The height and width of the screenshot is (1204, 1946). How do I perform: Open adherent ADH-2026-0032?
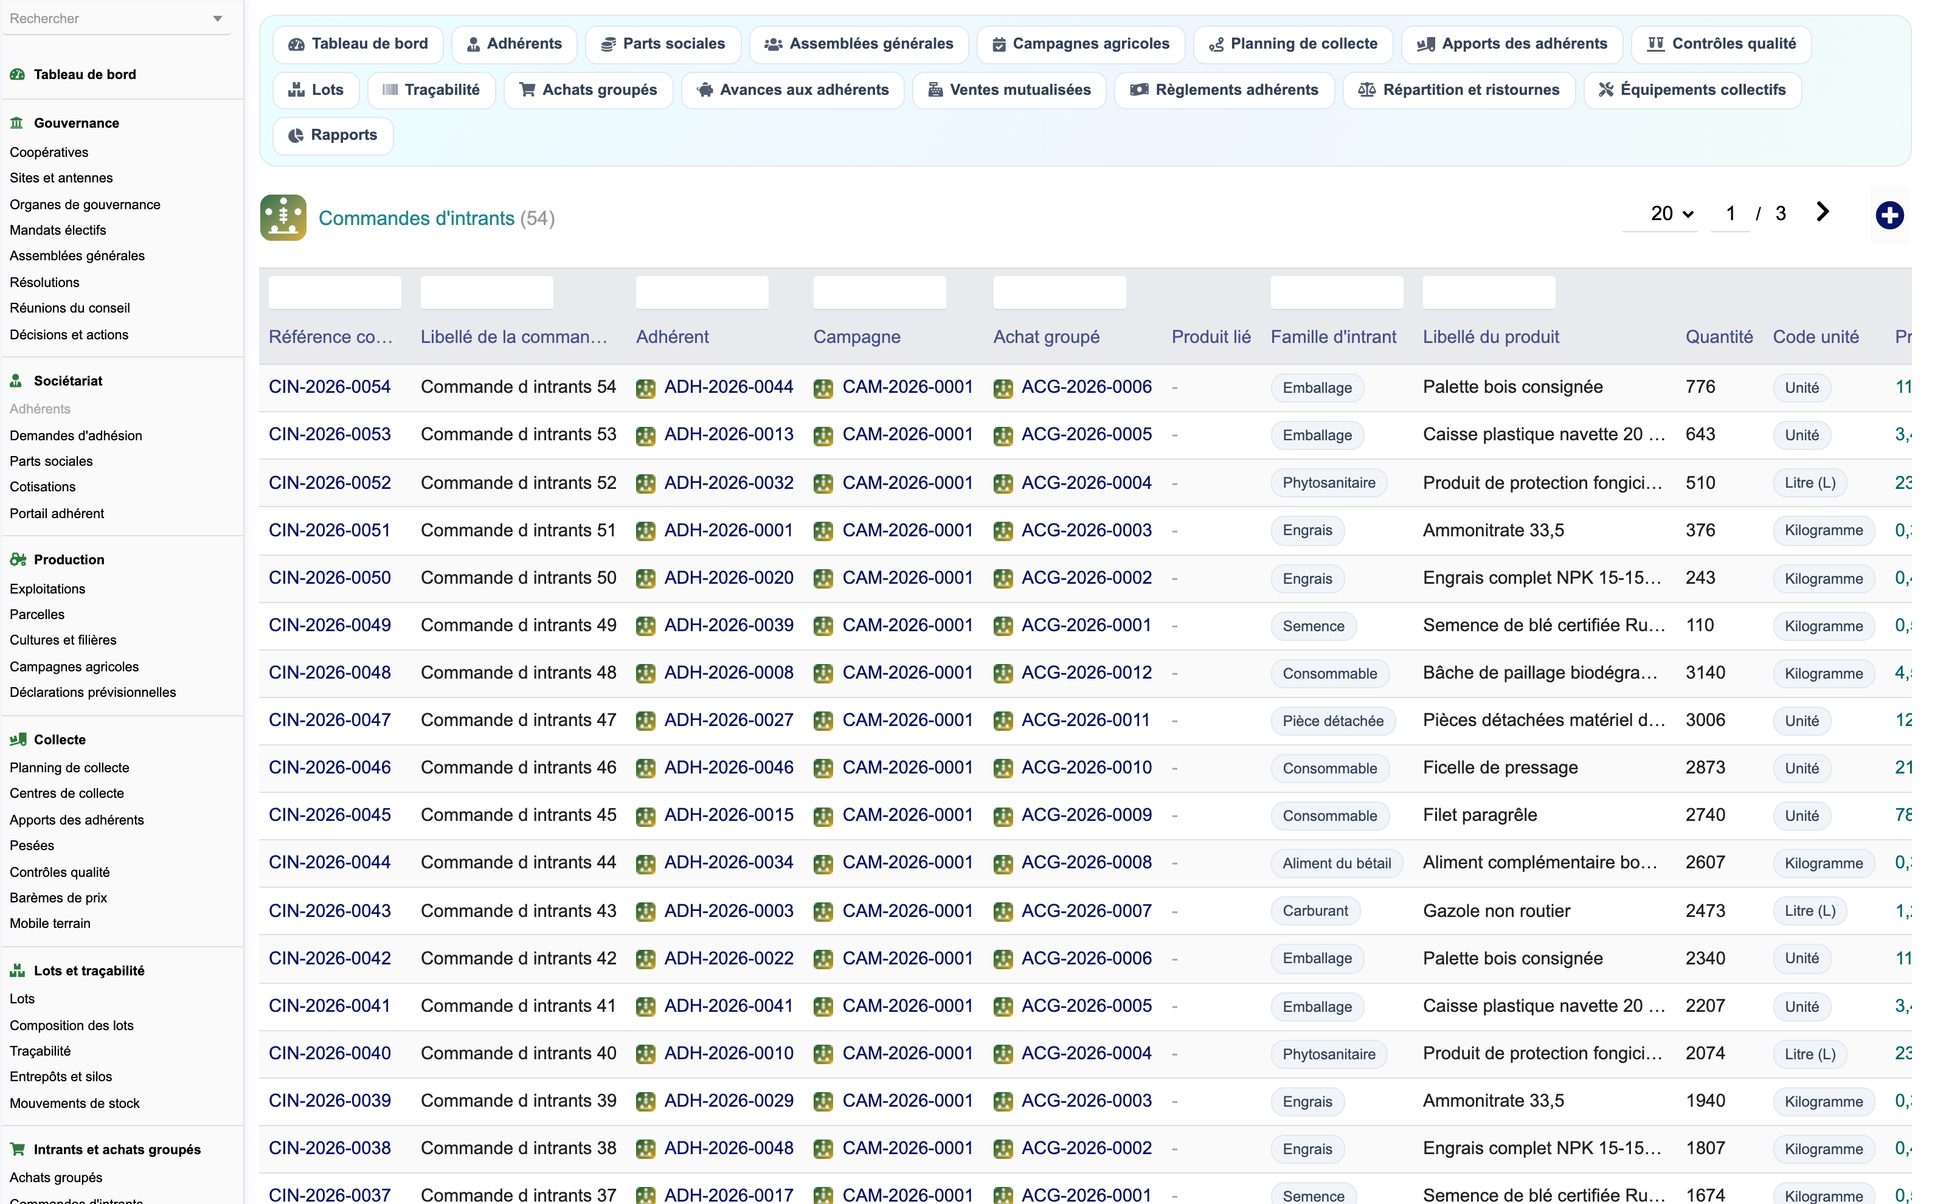click(x=729, y=483)
